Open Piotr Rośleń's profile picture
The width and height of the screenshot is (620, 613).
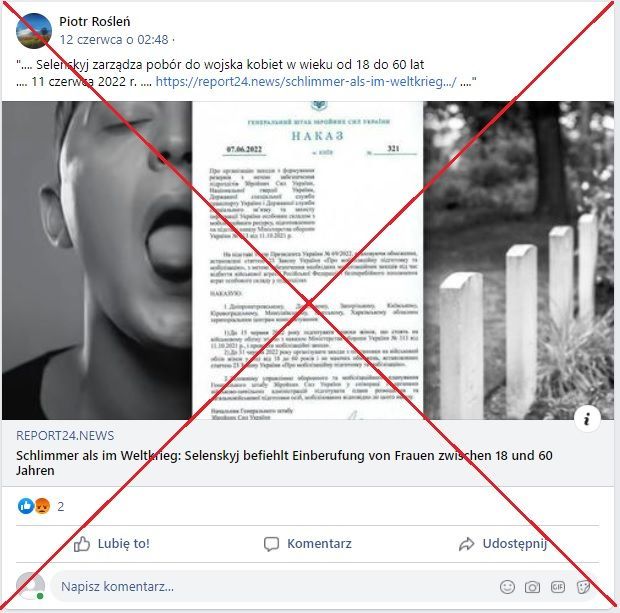(x=34, y=30)
